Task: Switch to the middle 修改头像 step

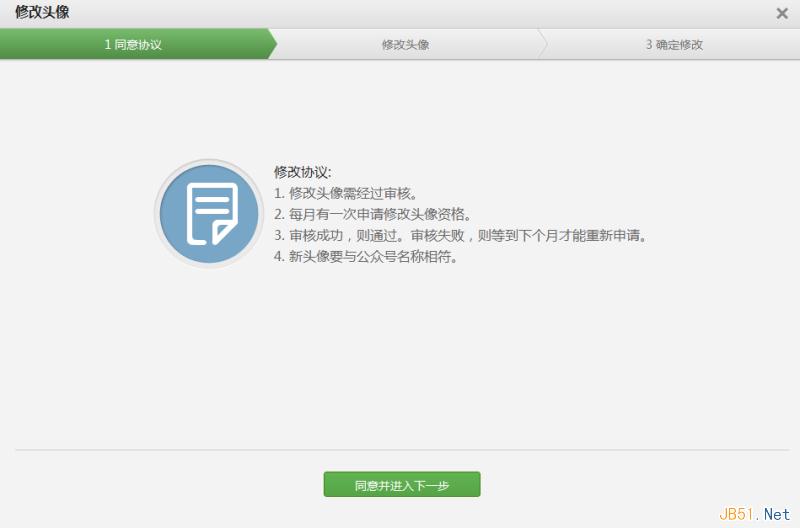Action: click(x=405, y=45)
